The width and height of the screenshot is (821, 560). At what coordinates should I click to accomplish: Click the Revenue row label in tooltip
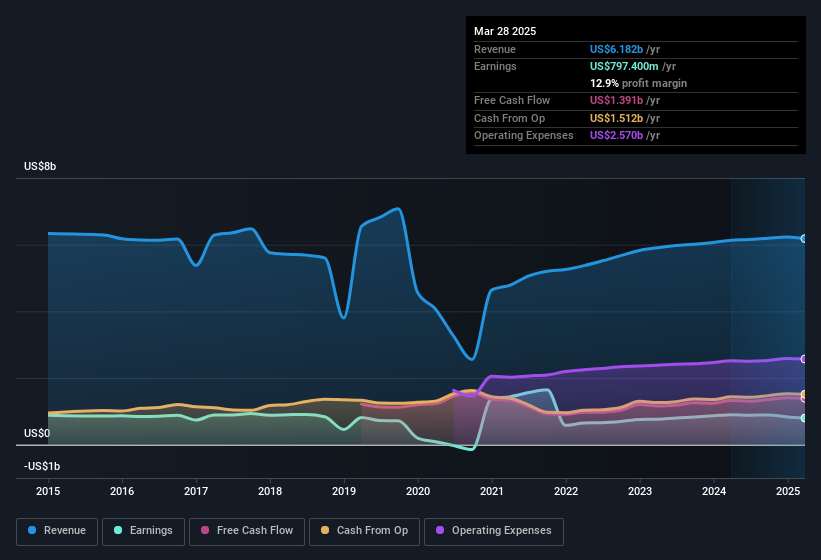click(x=495, y=49)
